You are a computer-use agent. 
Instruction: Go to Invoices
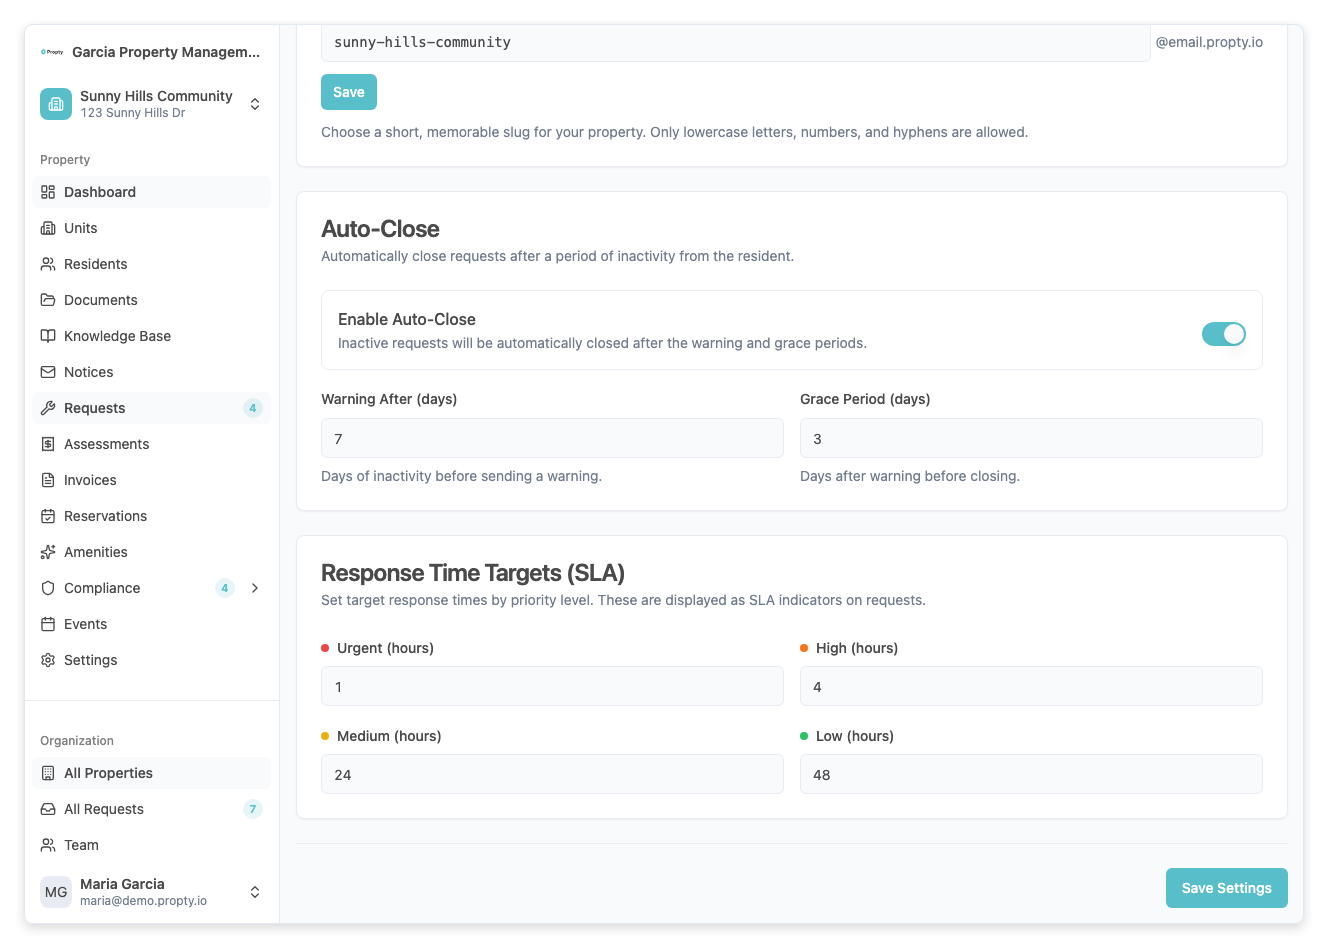pos(152,480)
